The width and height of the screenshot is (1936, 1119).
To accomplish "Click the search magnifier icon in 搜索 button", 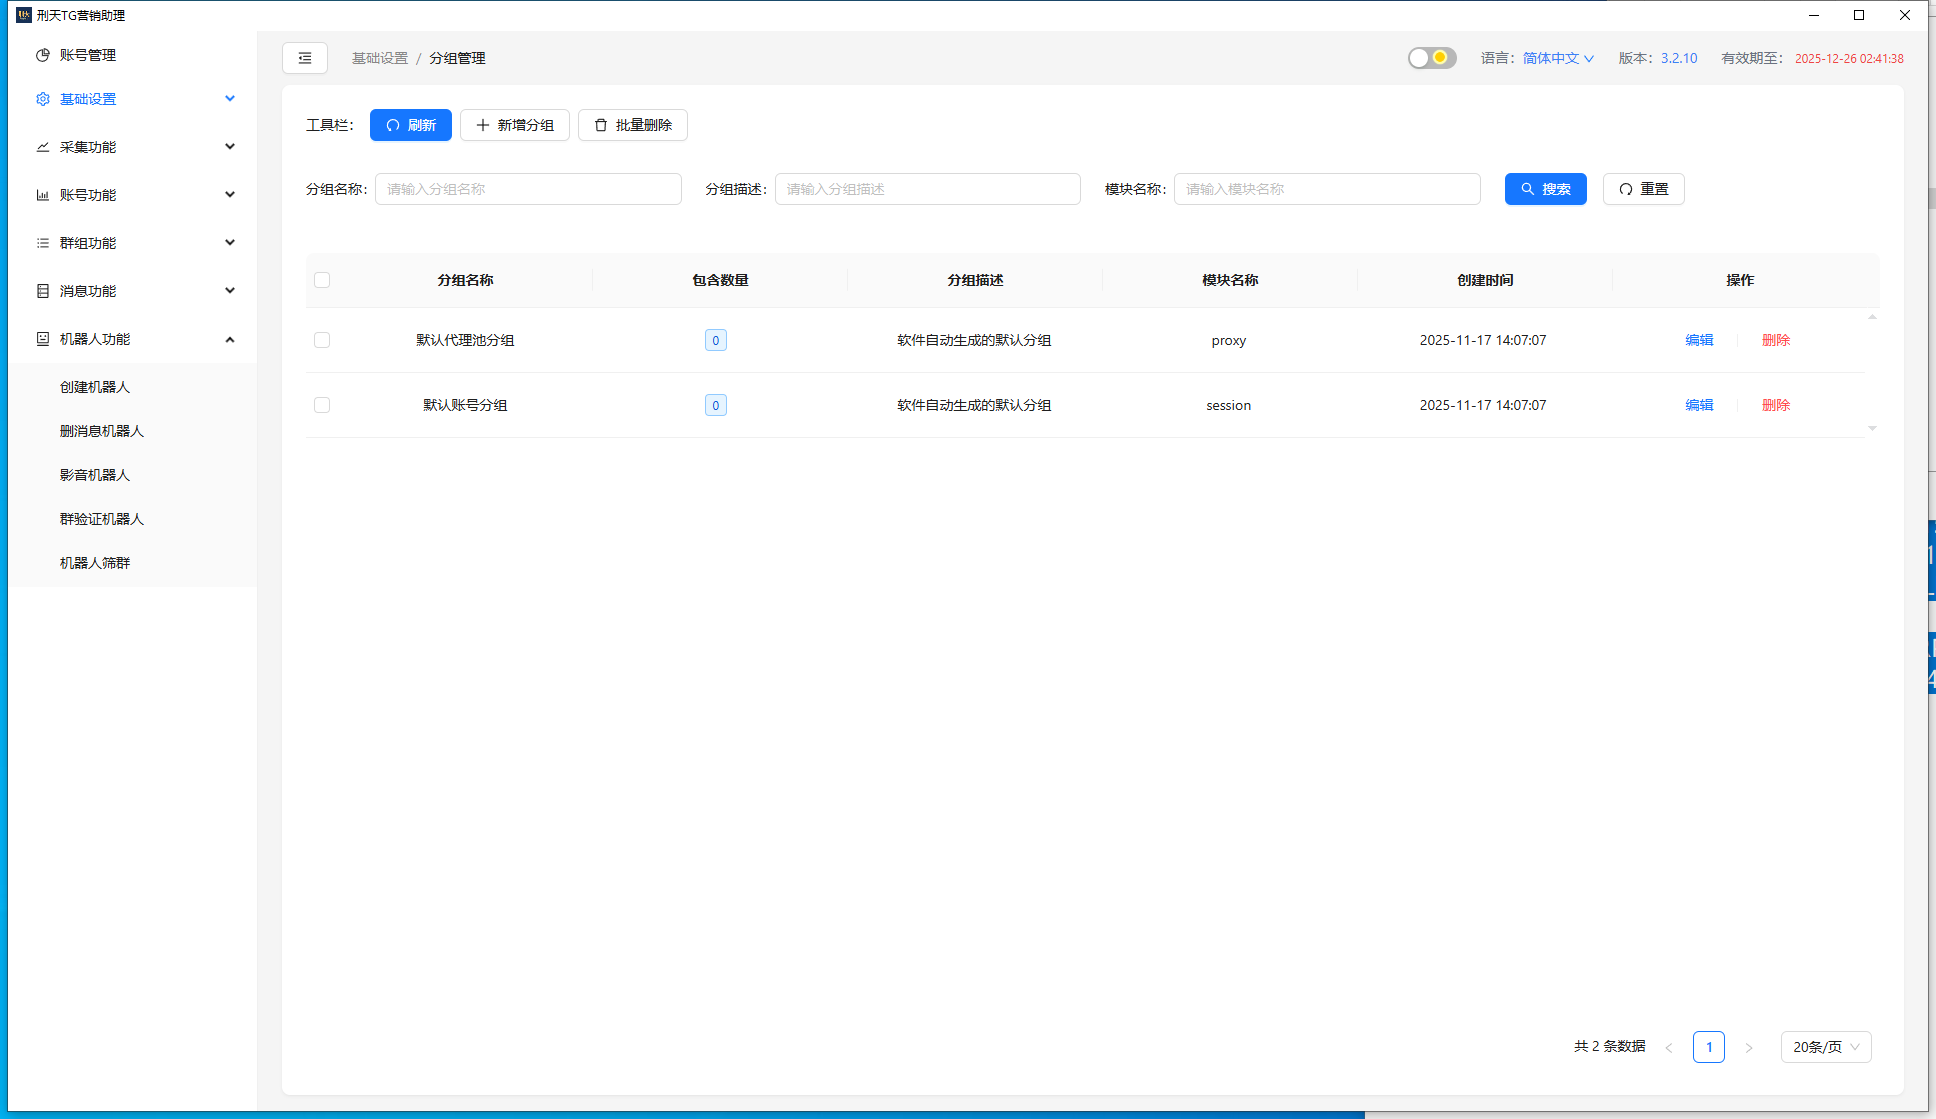I will point(1527,189).
